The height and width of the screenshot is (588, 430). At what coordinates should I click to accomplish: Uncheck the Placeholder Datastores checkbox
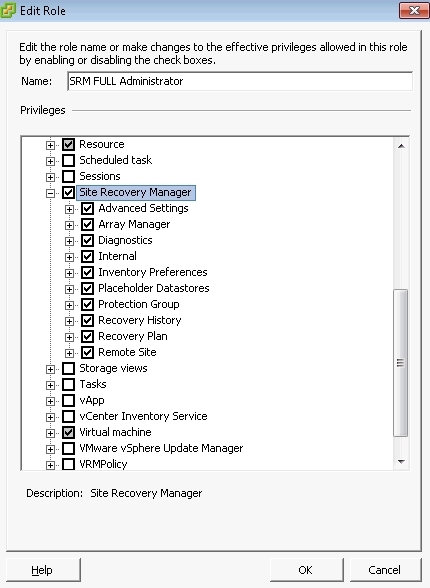(87, 288)
